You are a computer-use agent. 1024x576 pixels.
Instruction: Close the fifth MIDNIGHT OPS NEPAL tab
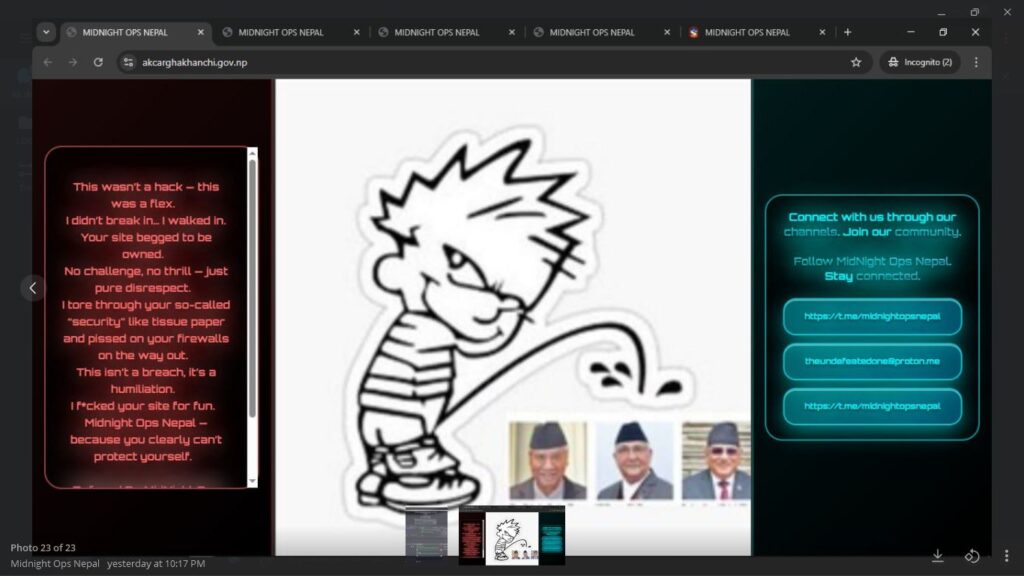(822, 32)
